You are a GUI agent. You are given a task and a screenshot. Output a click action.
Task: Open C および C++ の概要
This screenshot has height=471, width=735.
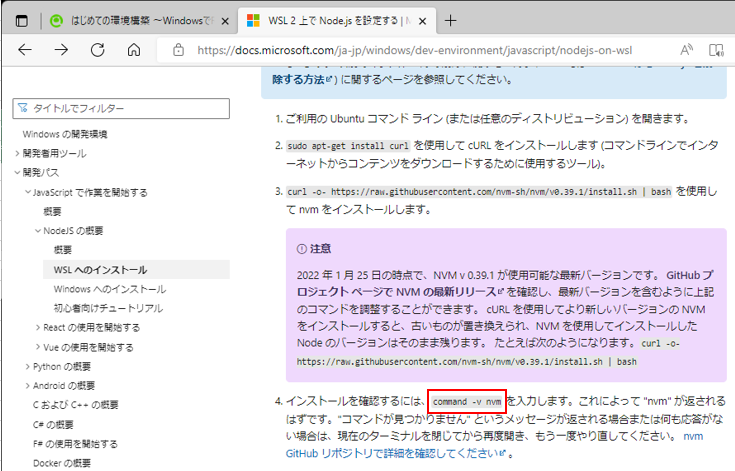tap(75, 404)
